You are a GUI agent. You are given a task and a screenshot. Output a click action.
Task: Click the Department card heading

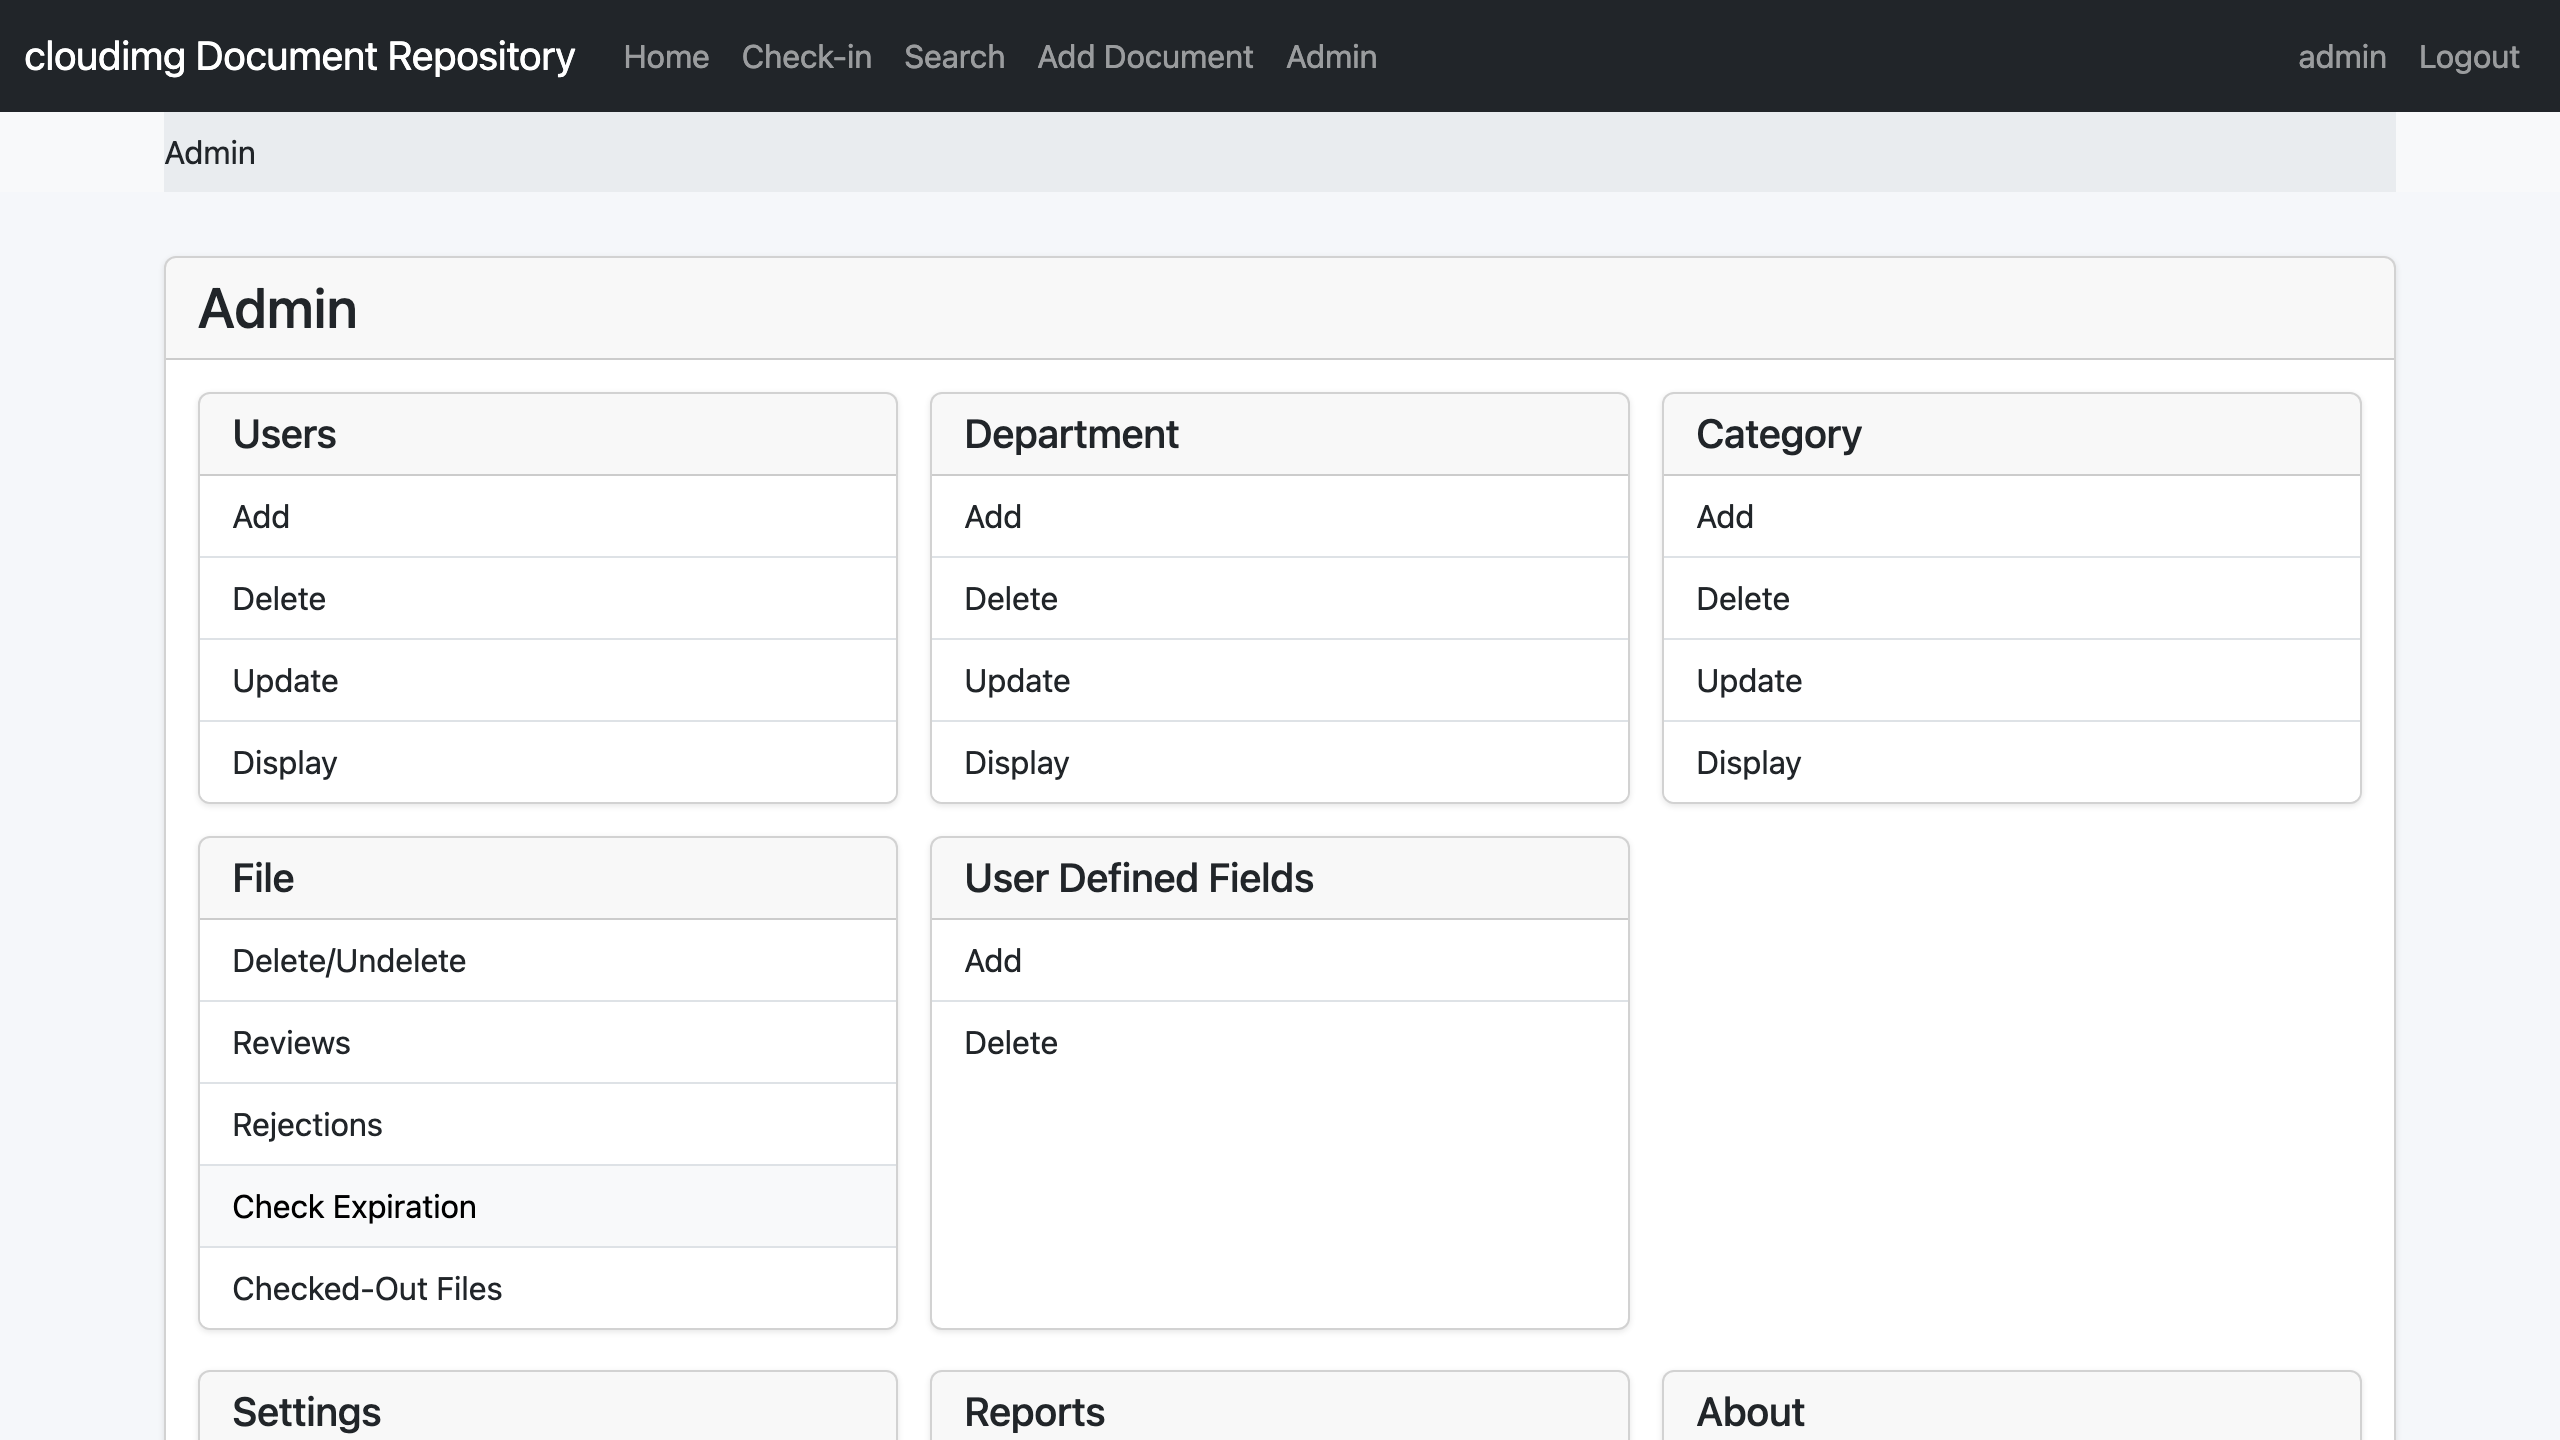(x=1071, y=434)
